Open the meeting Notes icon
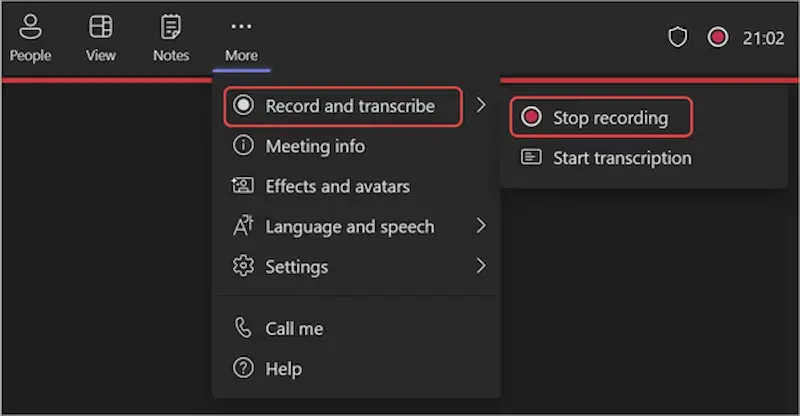Image resolution: width=800 pixels, height=416 pixels. coord(171,28)
